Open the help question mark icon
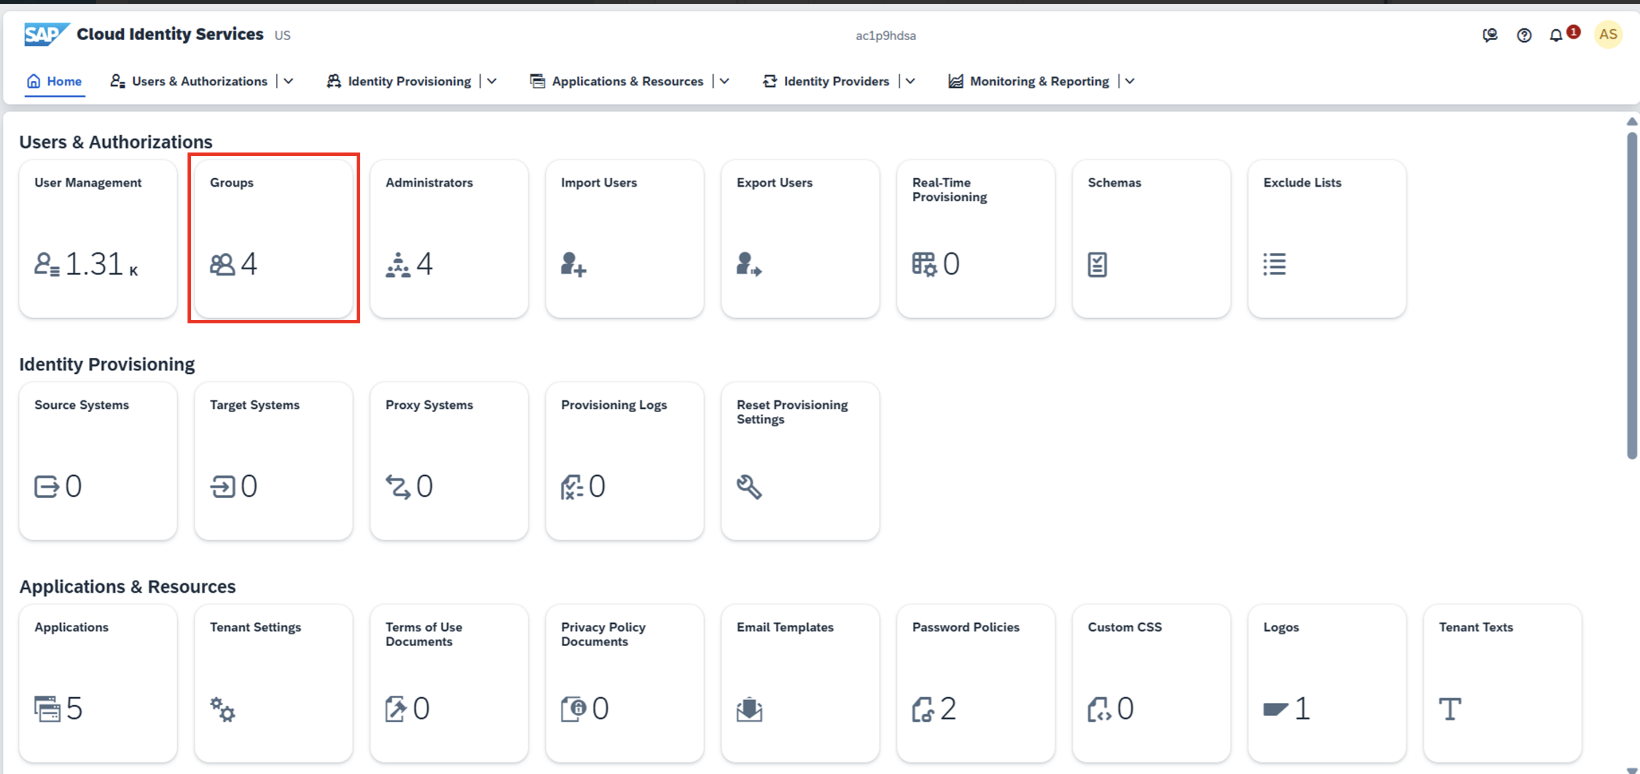The image size is (1640, 774). [1524, 36]
